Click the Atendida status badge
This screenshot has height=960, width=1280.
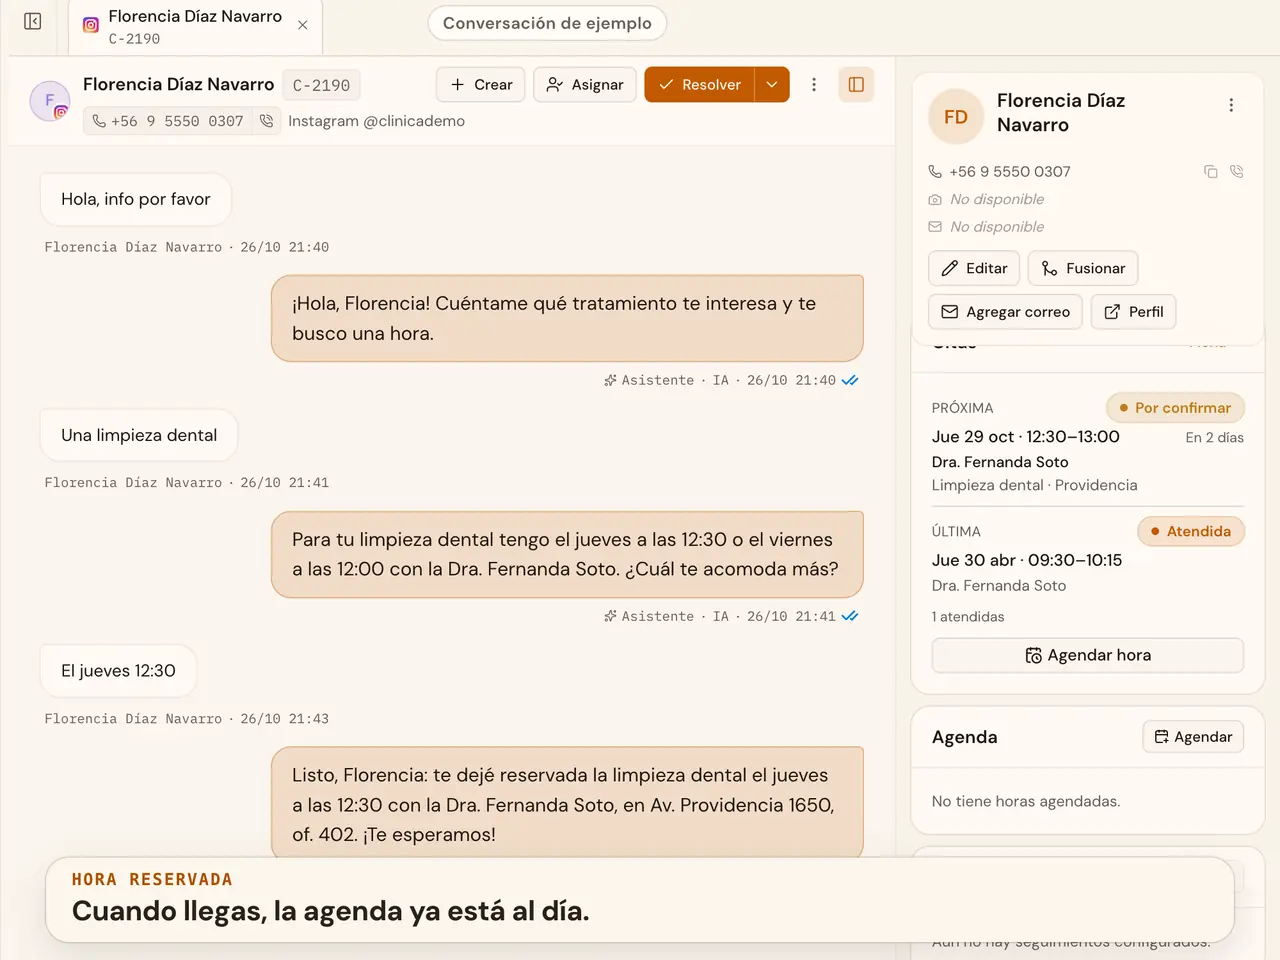coord(1191,531)
